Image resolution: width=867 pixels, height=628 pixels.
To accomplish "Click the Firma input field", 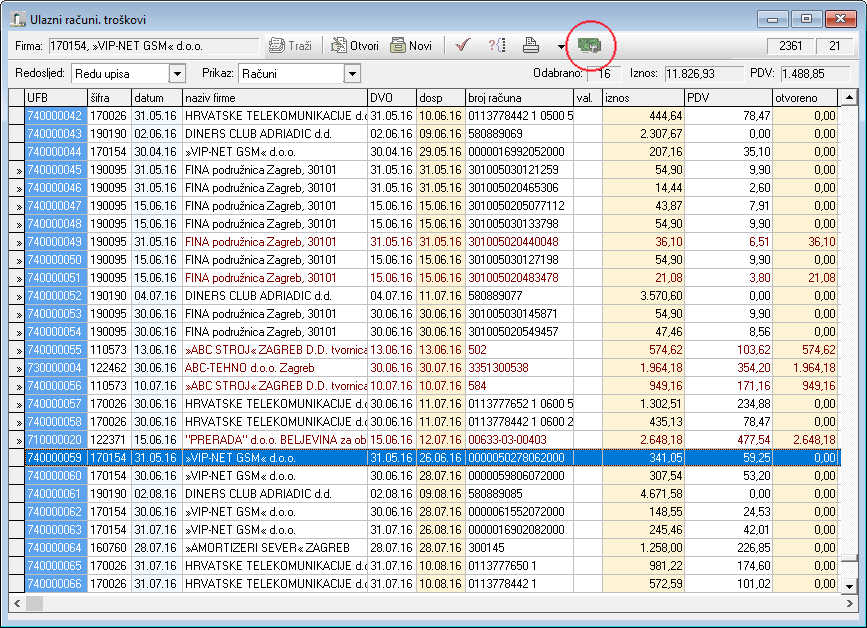I will click(154, 46).
